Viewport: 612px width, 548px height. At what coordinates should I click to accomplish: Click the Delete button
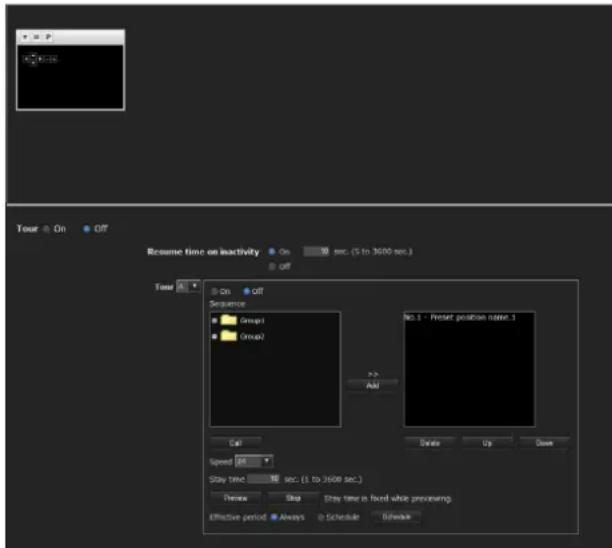tap(430, 443)
